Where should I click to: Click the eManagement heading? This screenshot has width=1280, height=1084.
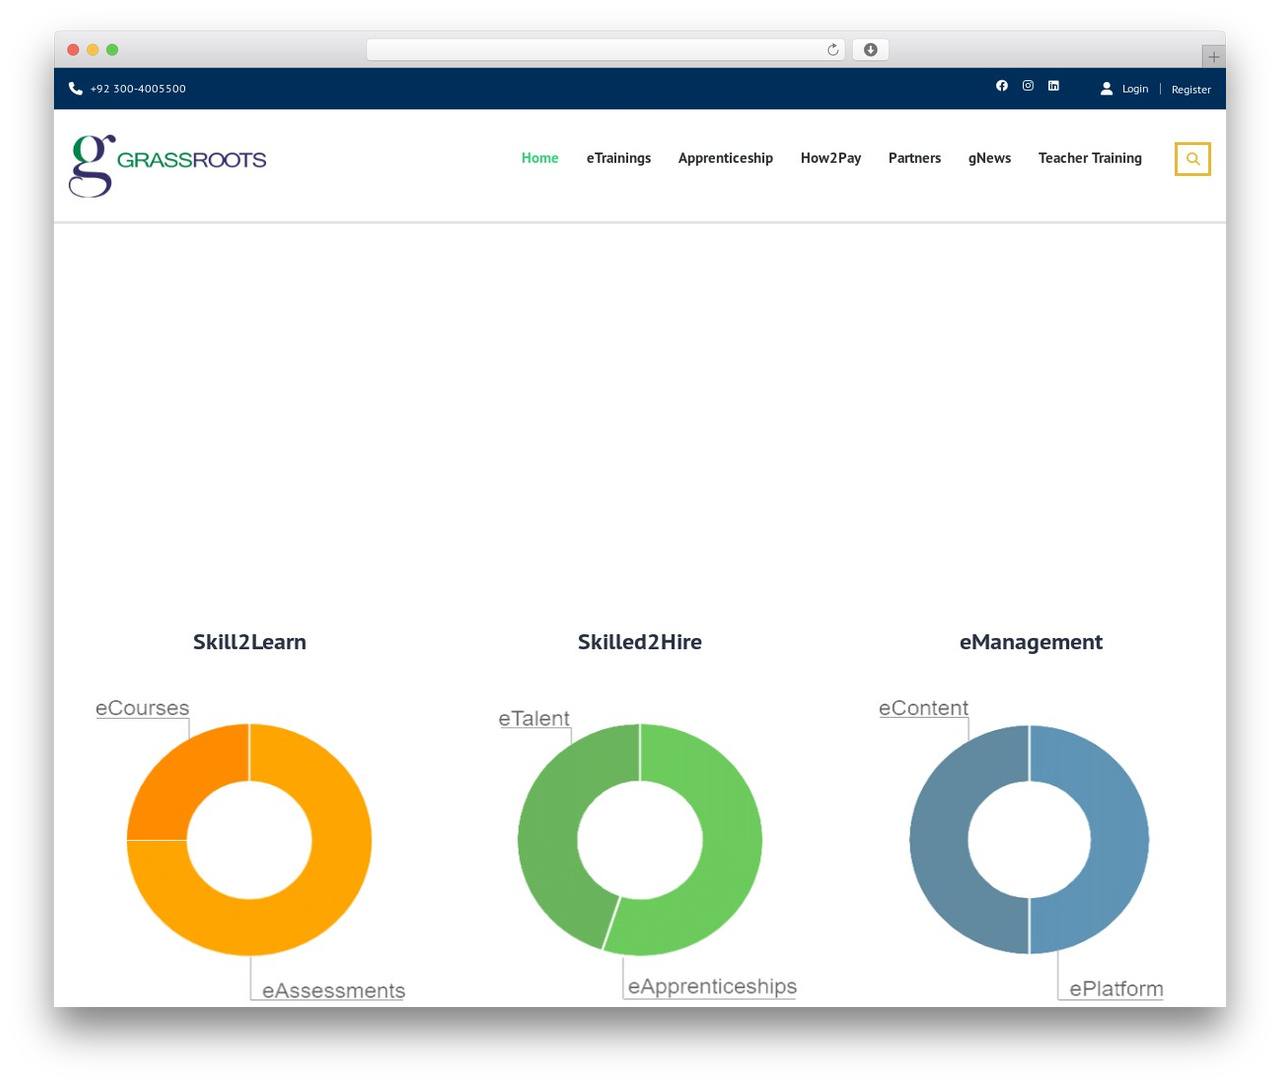point(1031,642)
